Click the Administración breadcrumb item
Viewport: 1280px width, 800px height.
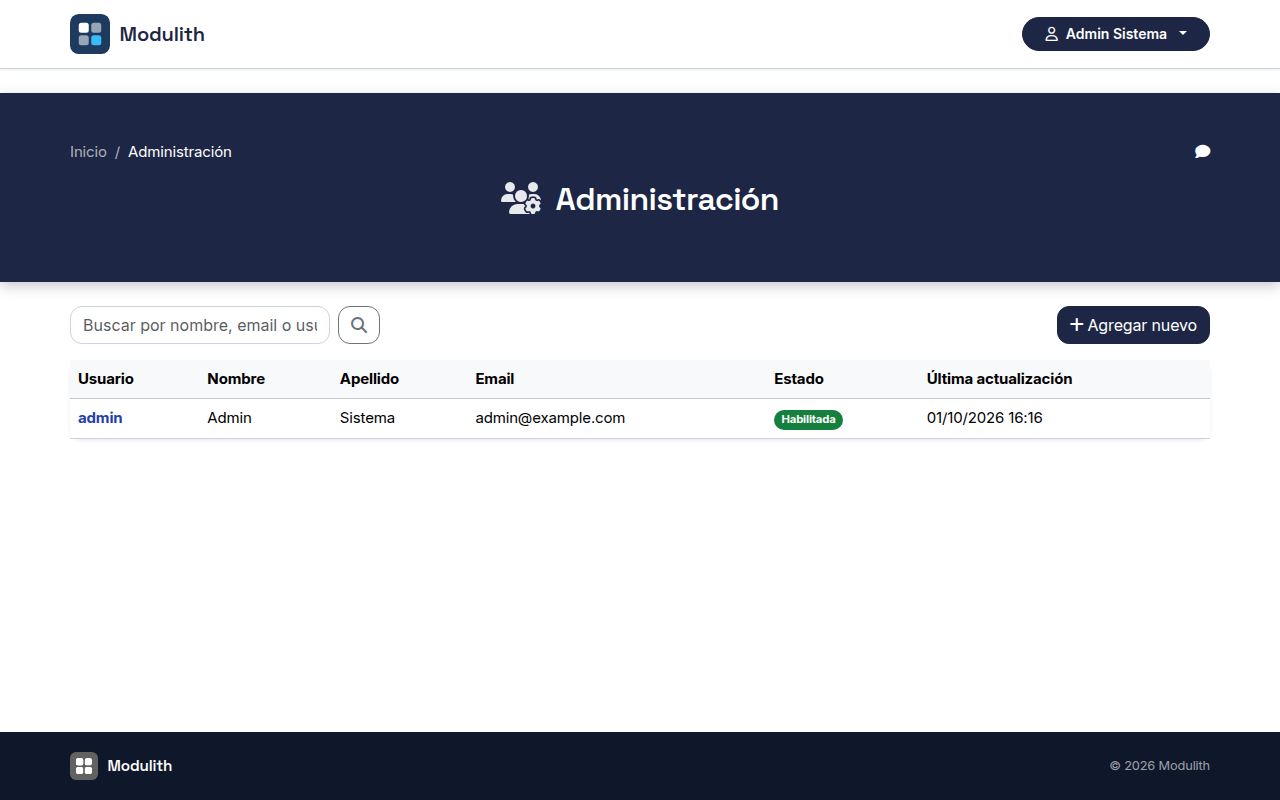pos(180,152)
